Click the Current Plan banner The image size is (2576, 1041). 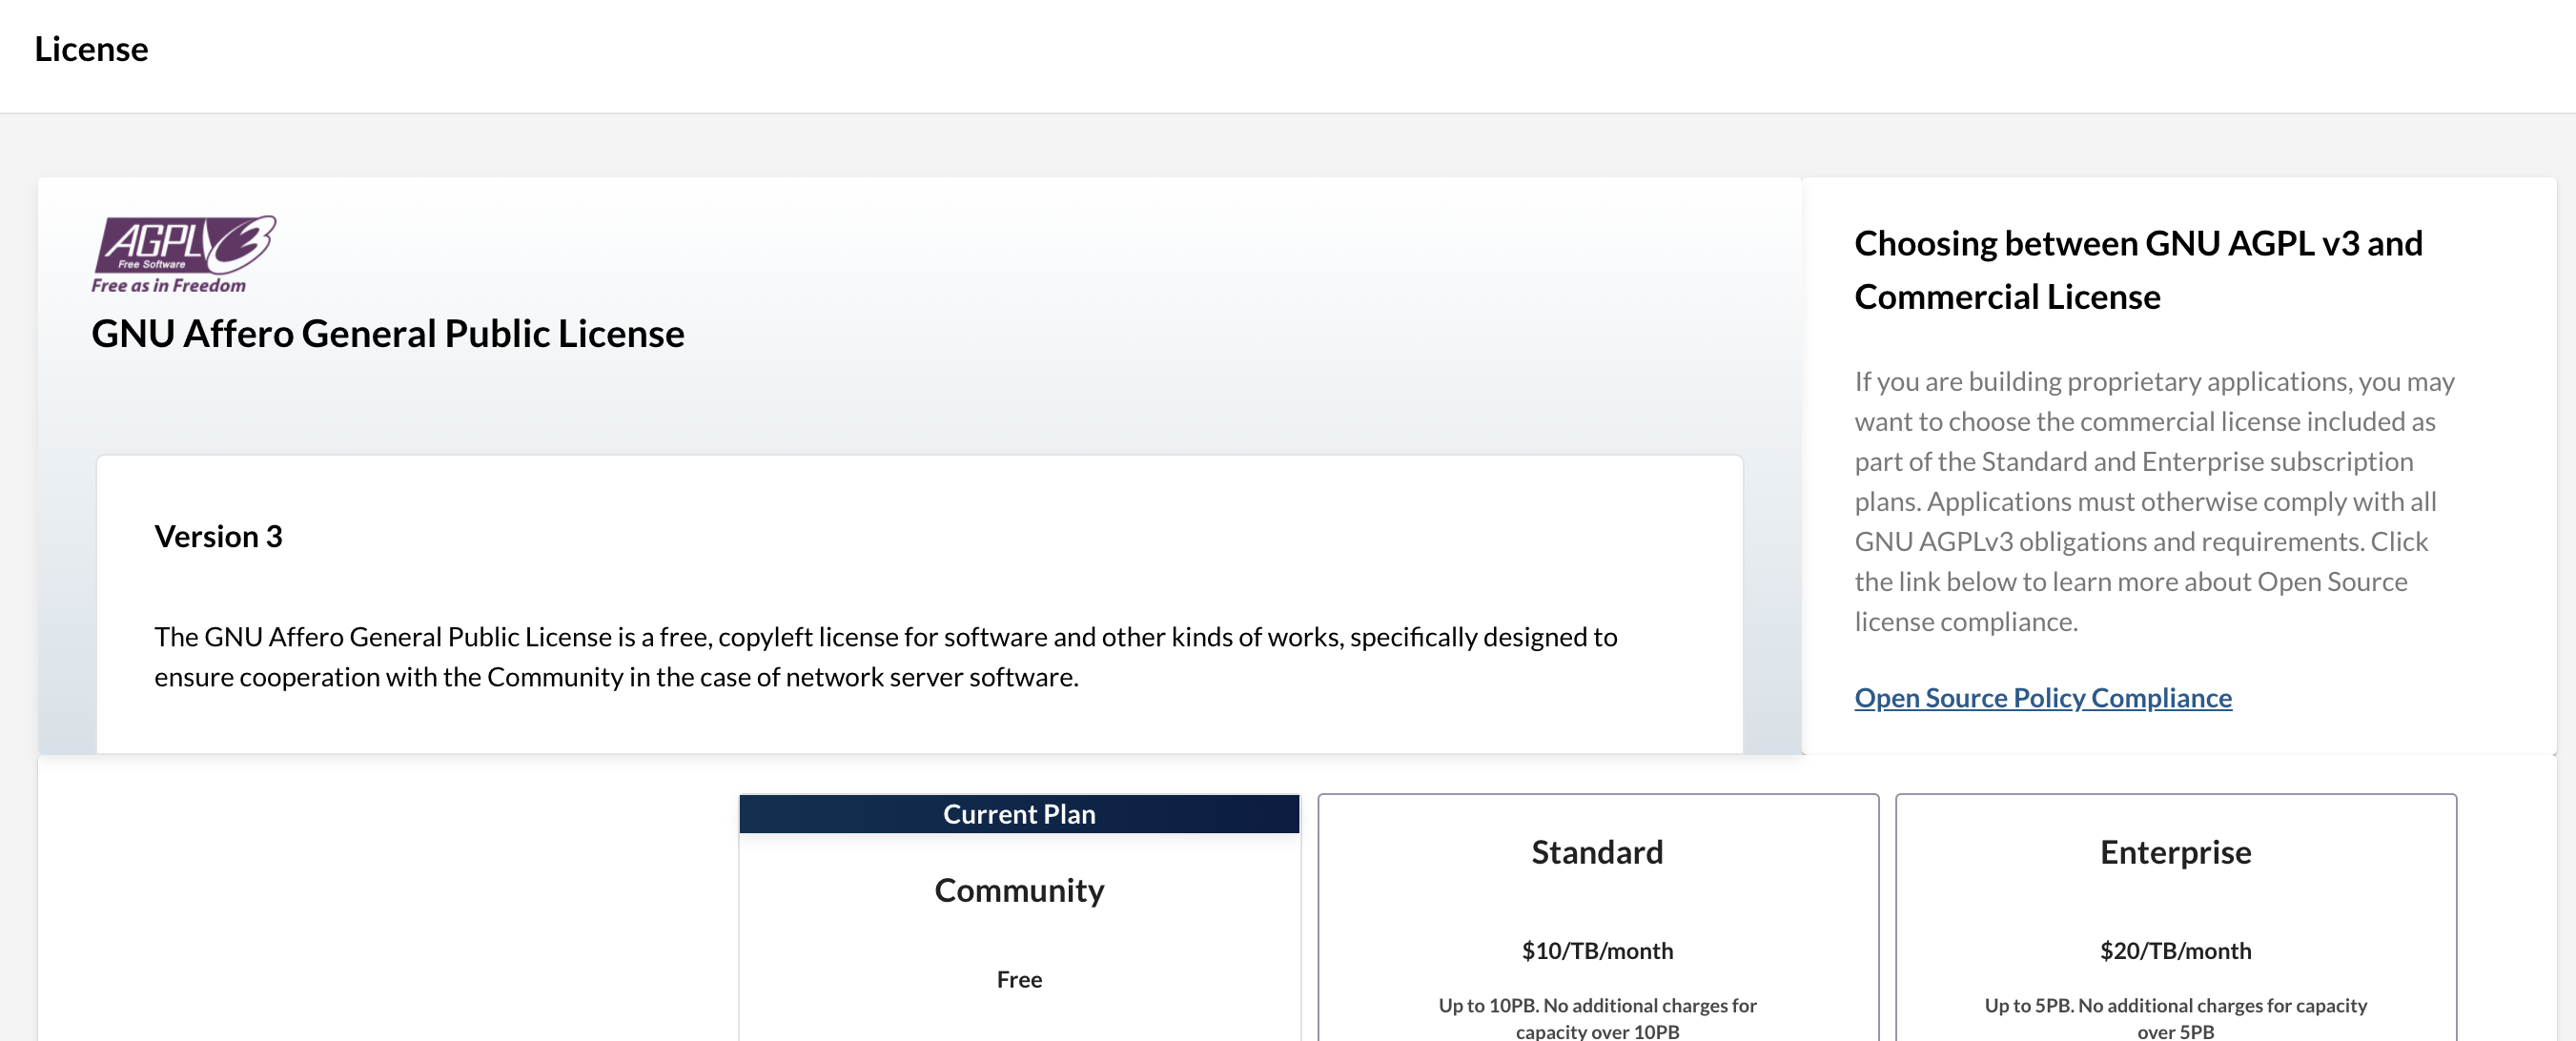(x=1019, y=814)
